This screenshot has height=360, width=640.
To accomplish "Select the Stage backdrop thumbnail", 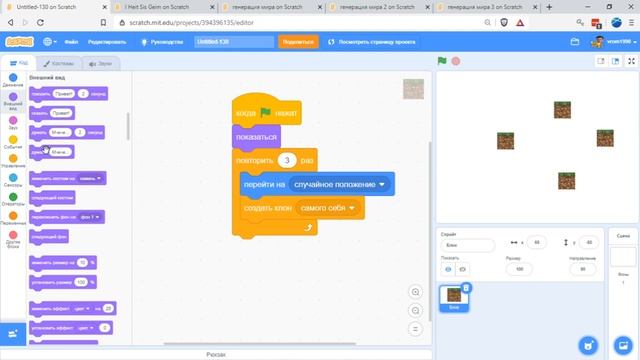I will pyautogui.click(x=623, y=256).
